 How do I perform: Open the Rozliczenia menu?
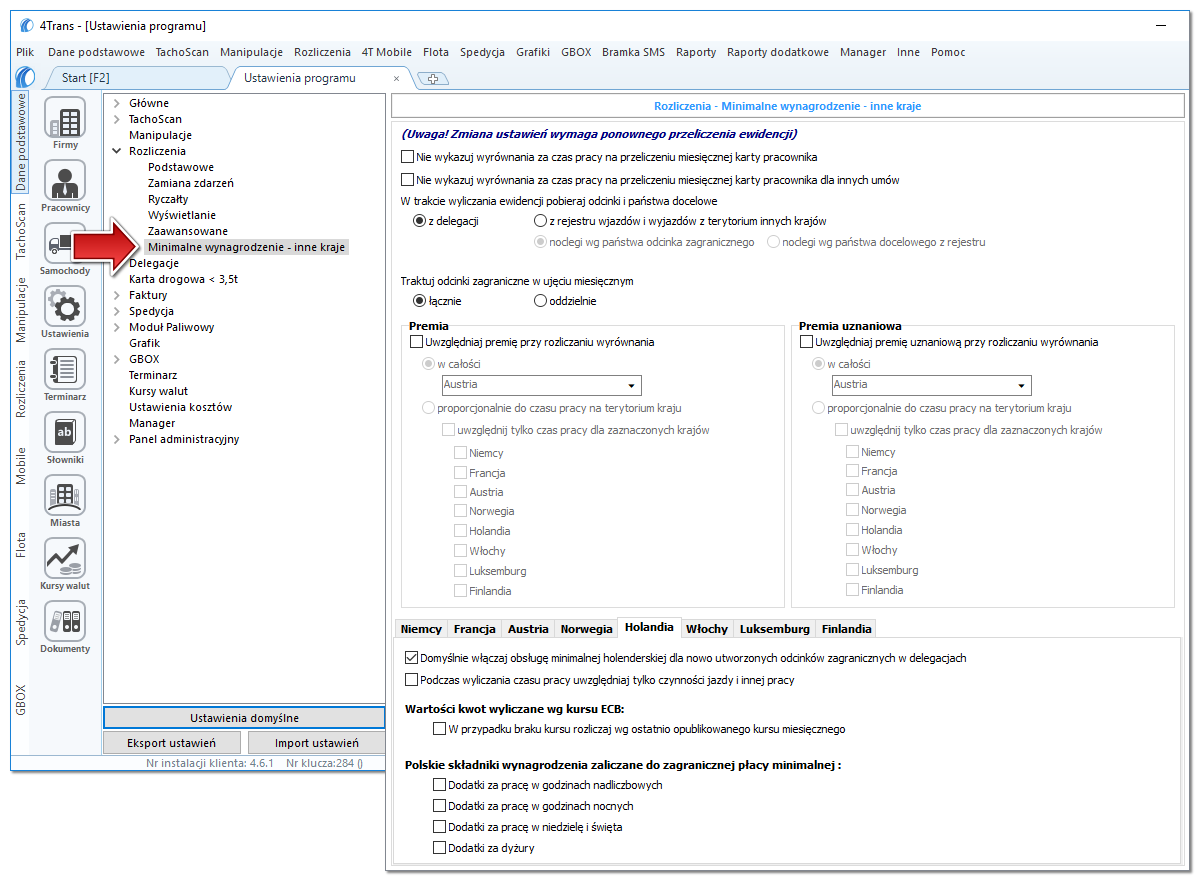[322, 52]
